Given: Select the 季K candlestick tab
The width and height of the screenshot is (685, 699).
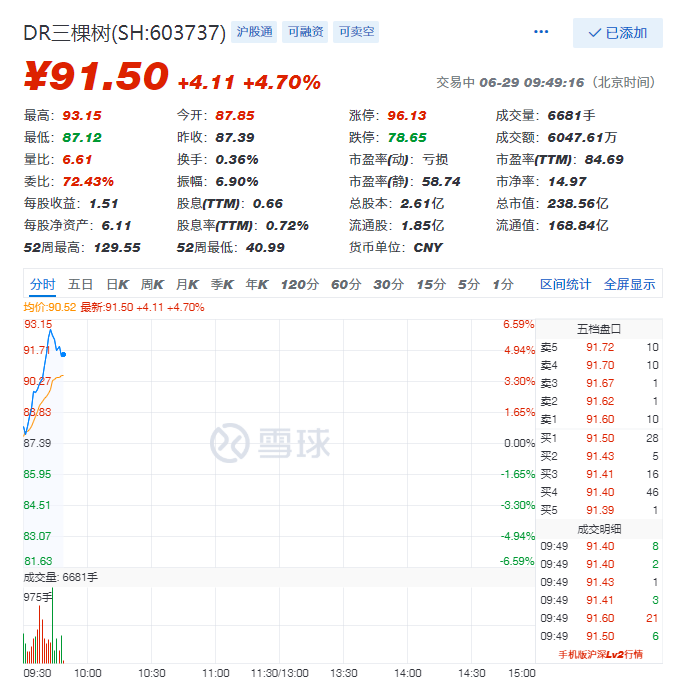Looking at the screenshot, I should (222, 285).
